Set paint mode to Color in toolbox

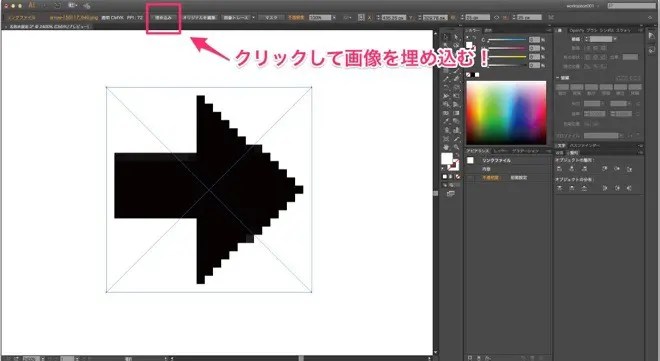(445, 177)
